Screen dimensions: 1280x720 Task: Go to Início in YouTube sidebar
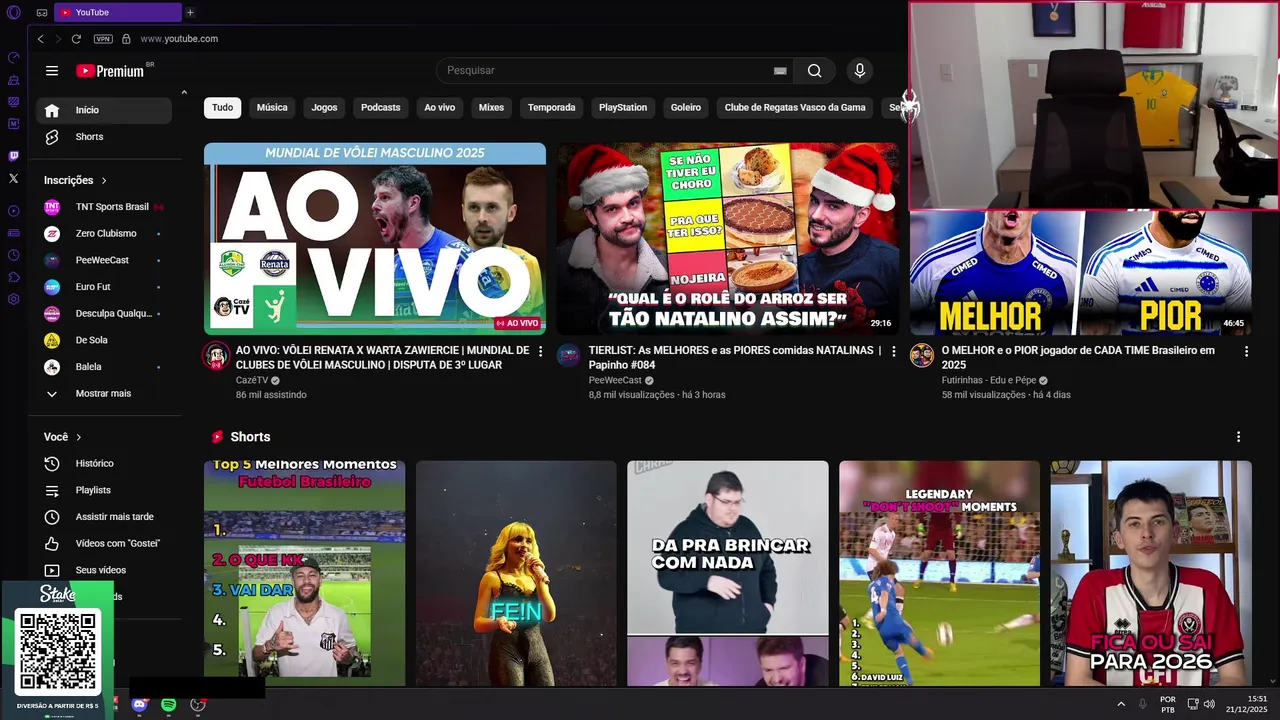coord(104,110)
